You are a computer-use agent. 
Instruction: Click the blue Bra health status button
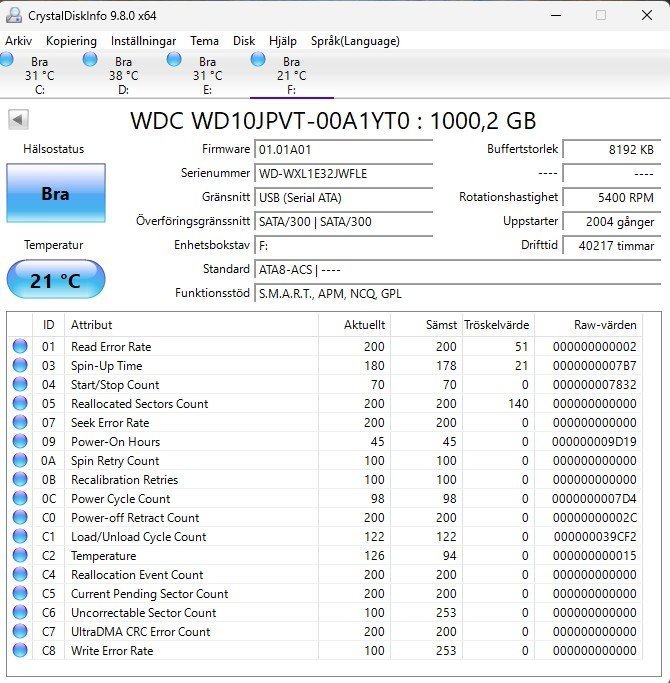click(x=55, y=193)
